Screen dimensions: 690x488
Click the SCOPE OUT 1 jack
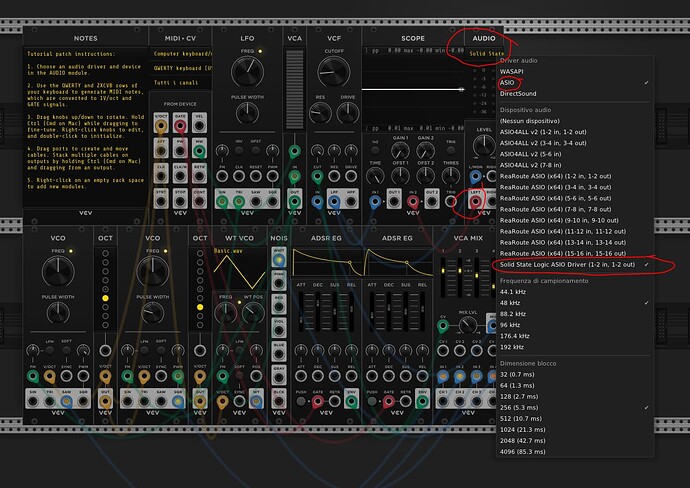tap(394, 202)
